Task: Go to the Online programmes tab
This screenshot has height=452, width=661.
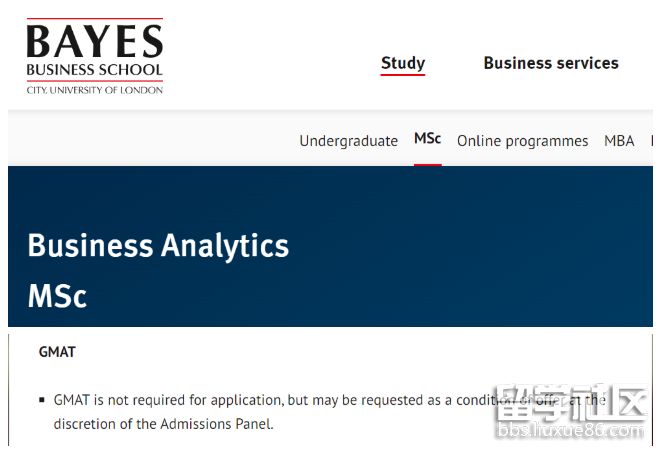Action: point(522,141)
